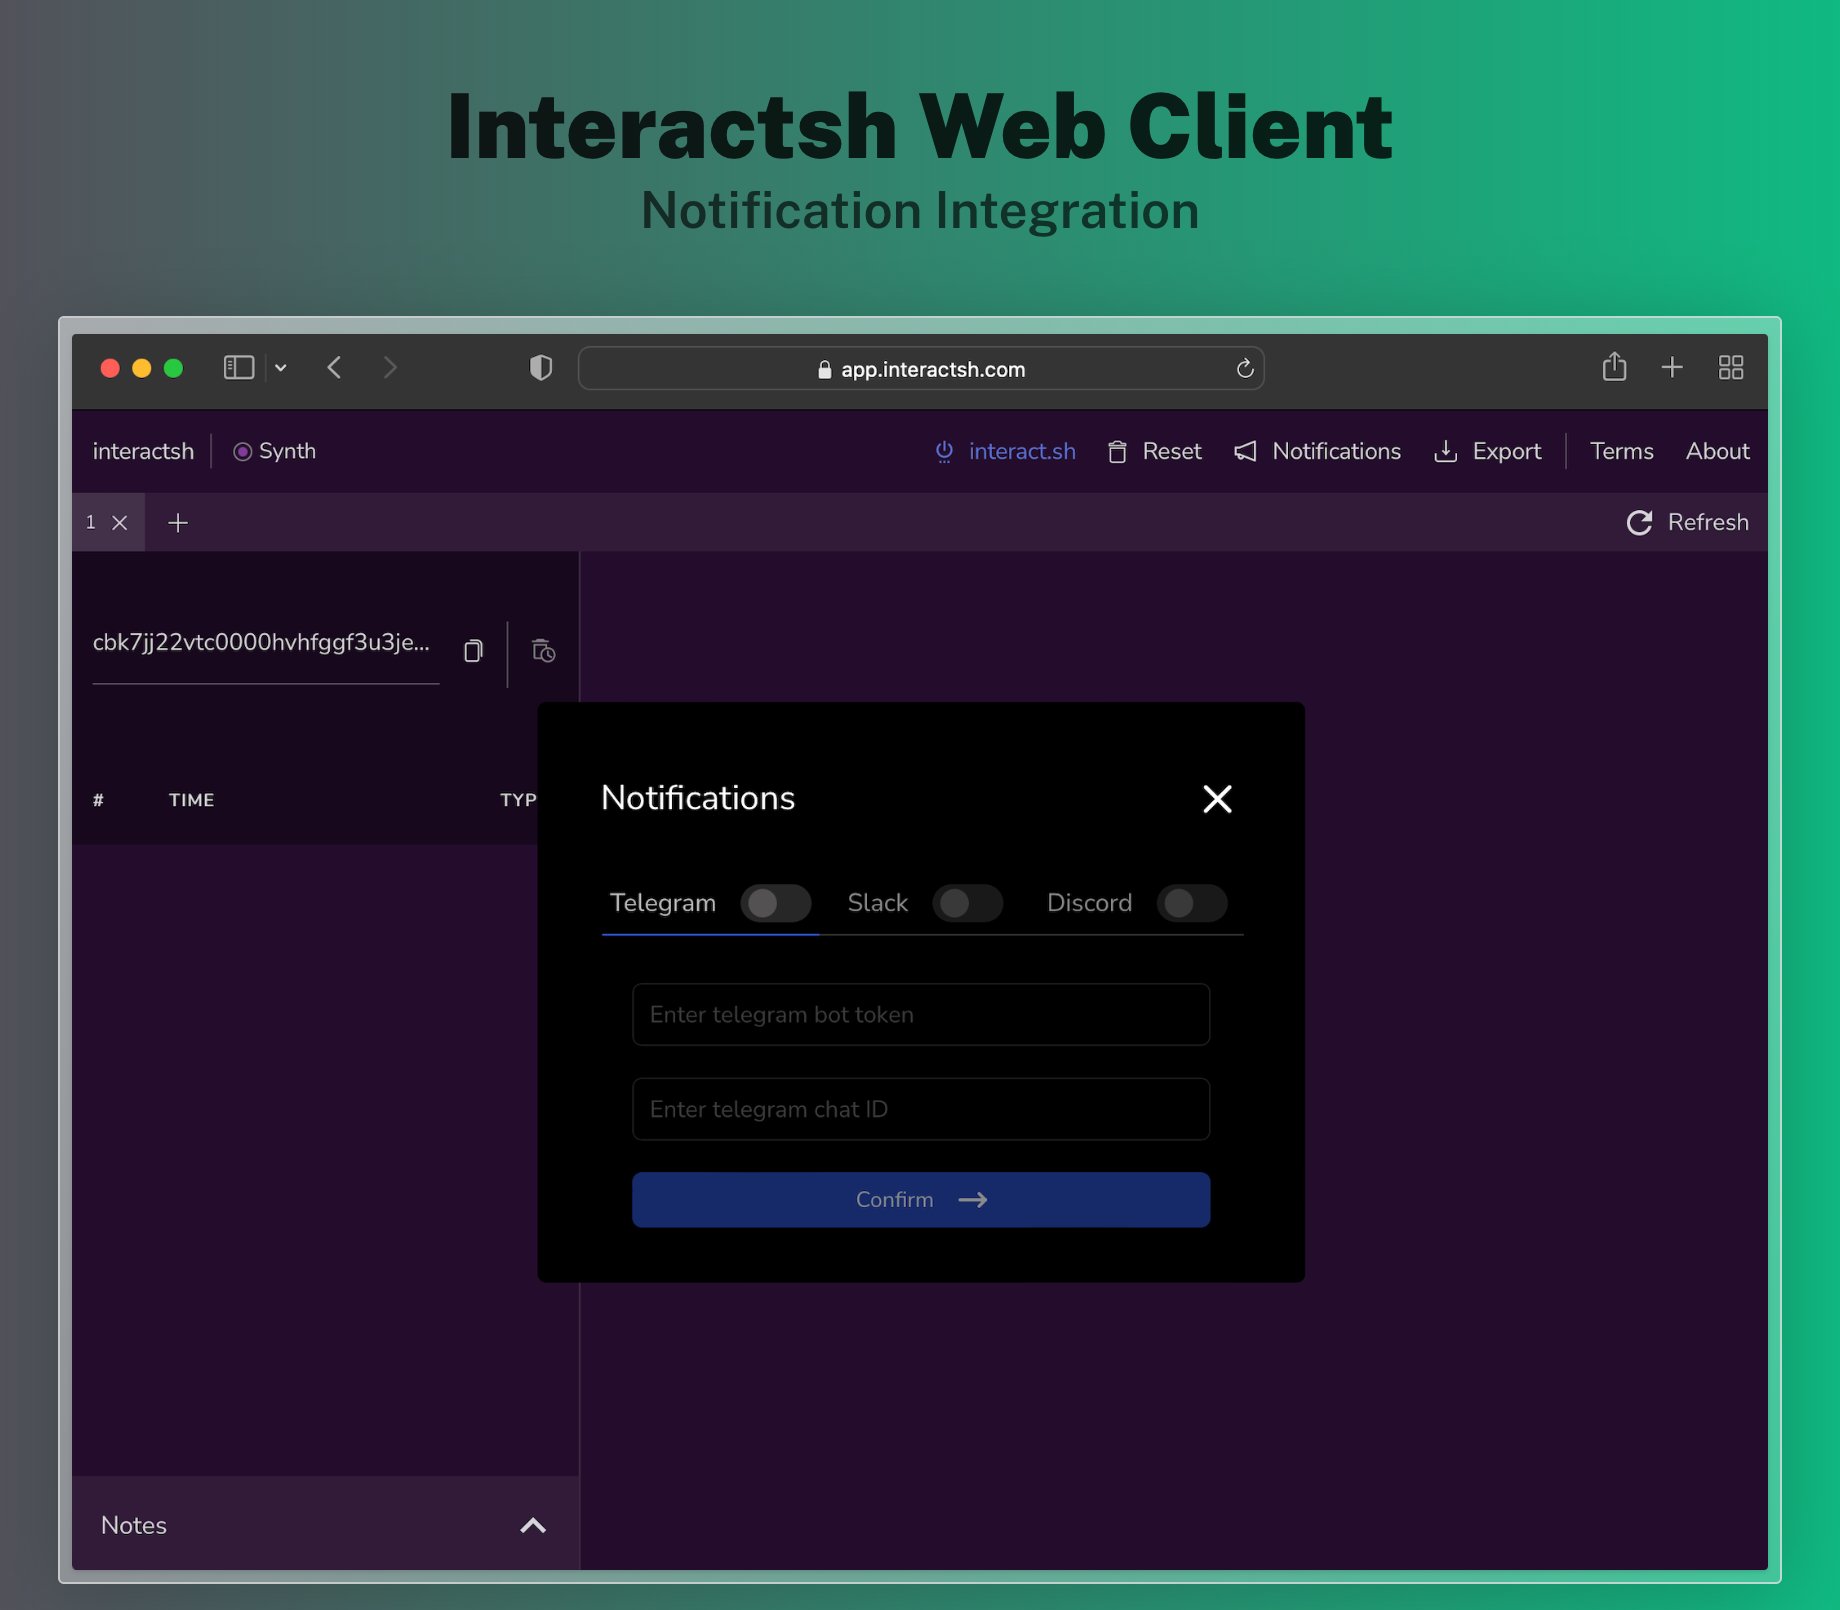
Task: Click the Confirm button
Action: (x=919, y=1199)
